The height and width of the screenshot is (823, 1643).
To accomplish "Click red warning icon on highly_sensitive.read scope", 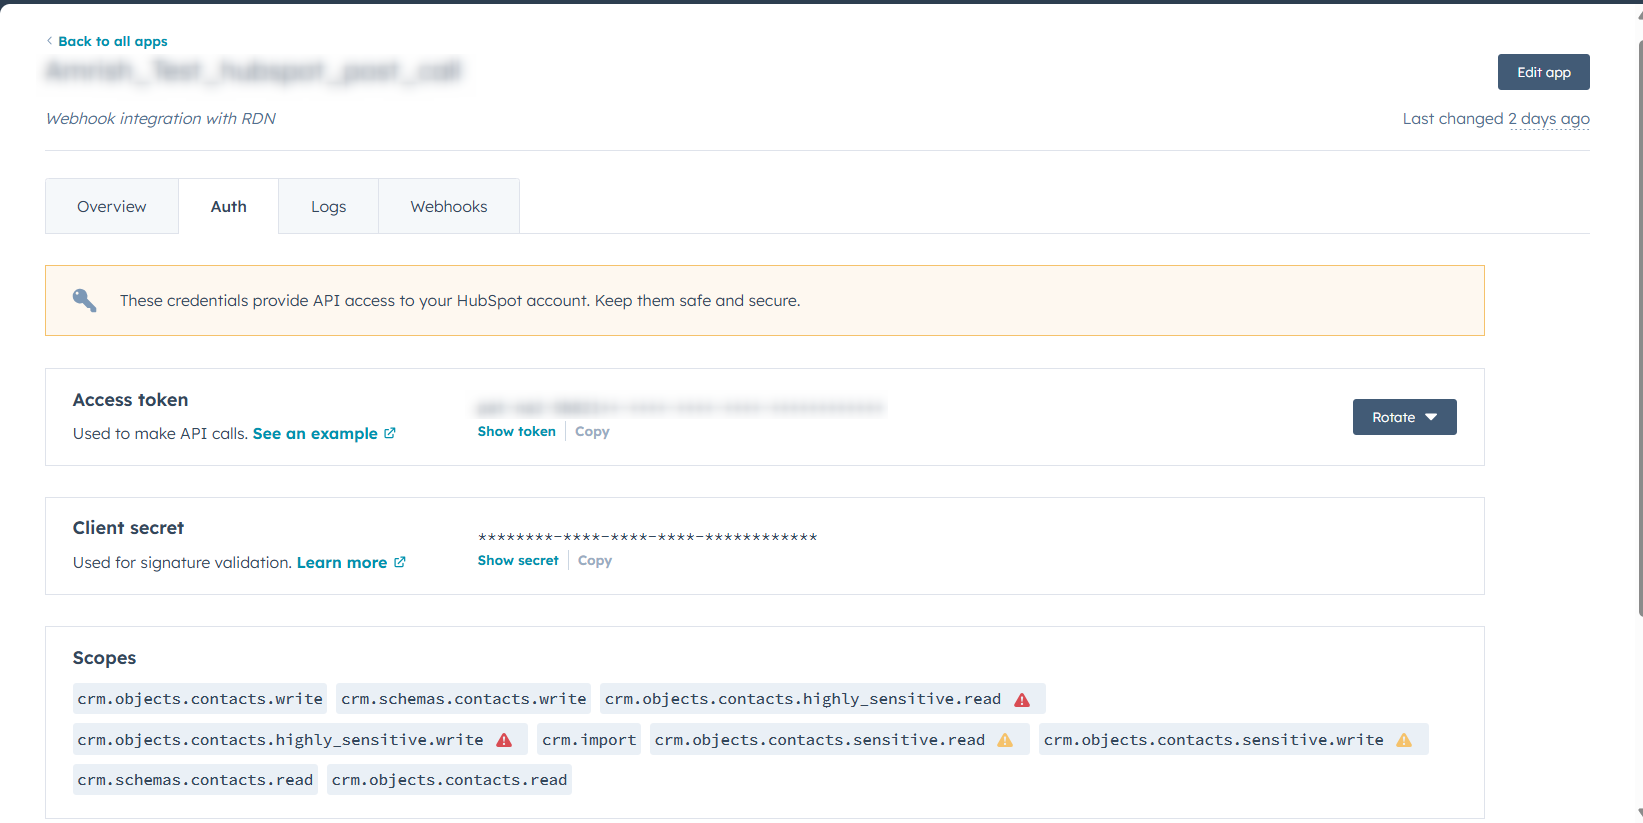I will coord(1022,699).
